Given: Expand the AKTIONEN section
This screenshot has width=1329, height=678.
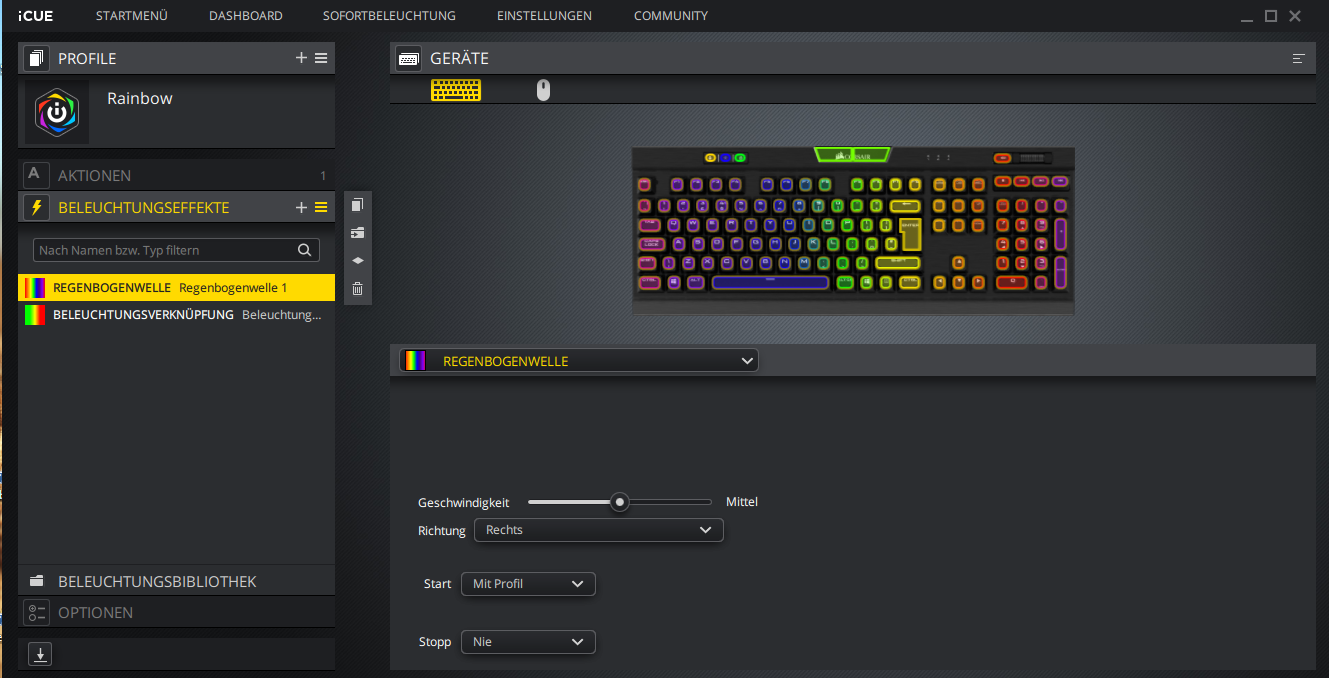Looking at the screenshot, I should pyautogui.click(x=176, y=175).
